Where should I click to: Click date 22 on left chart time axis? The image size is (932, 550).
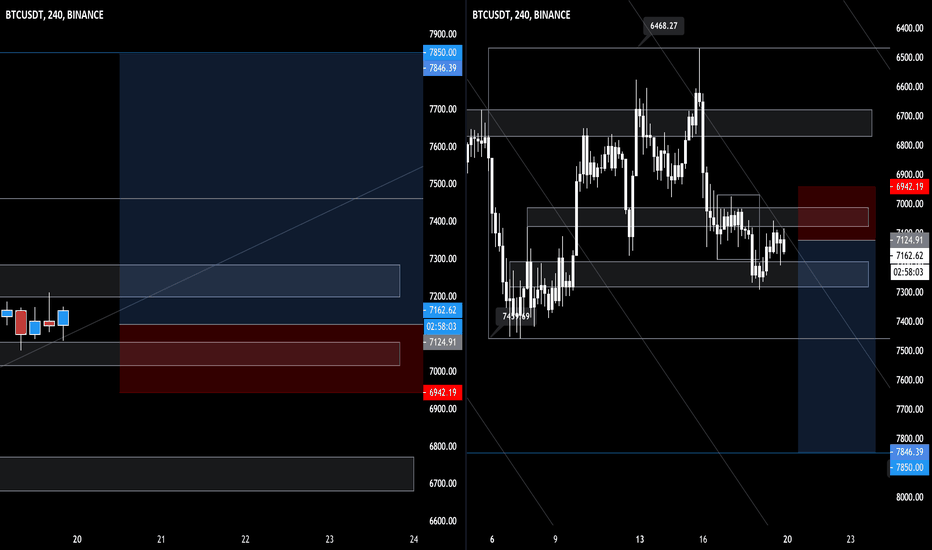[x=245, y=539]
